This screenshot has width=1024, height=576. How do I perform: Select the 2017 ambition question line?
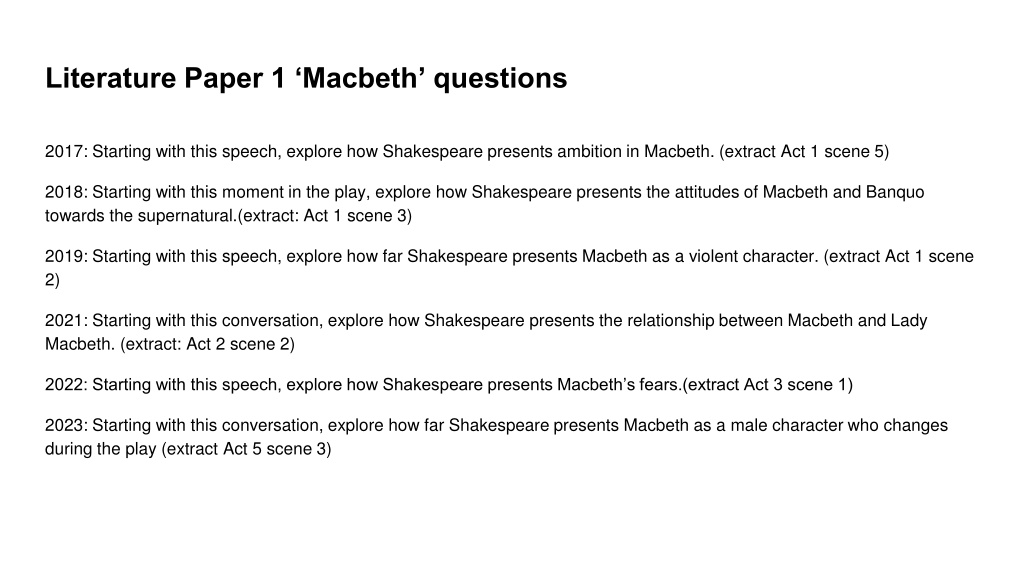[467, 152]
